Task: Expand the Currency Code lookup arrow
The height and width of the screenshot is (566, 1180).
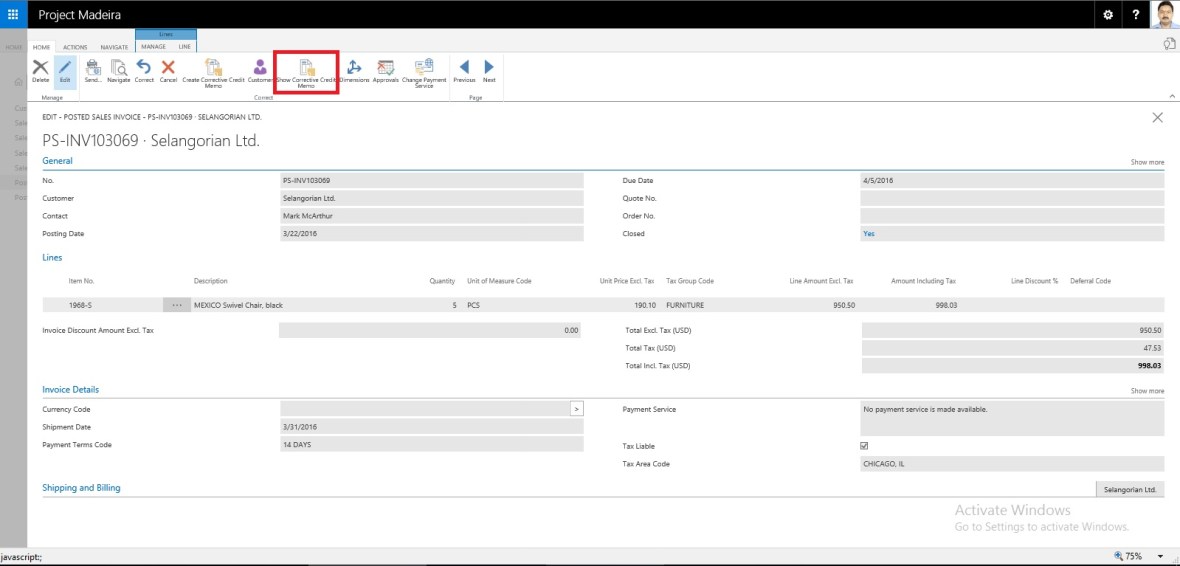Action: click(576, 409)
